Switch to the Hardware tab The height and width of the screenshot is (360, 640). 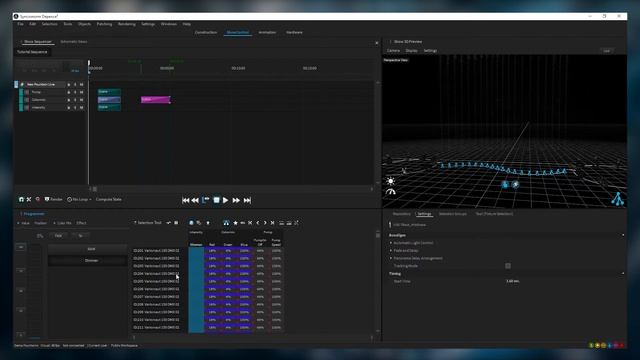tap(294, 32)
